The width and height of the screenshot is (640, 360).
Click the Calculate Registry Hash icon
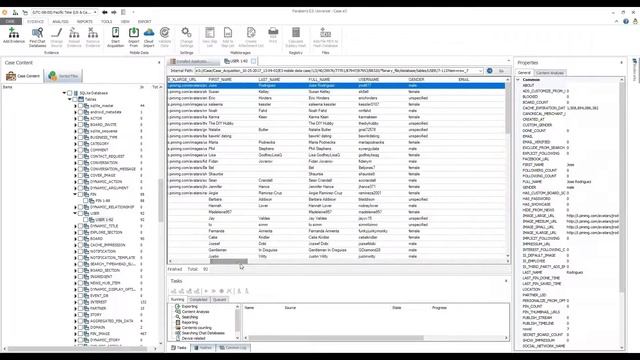click(x=296, y=33)
